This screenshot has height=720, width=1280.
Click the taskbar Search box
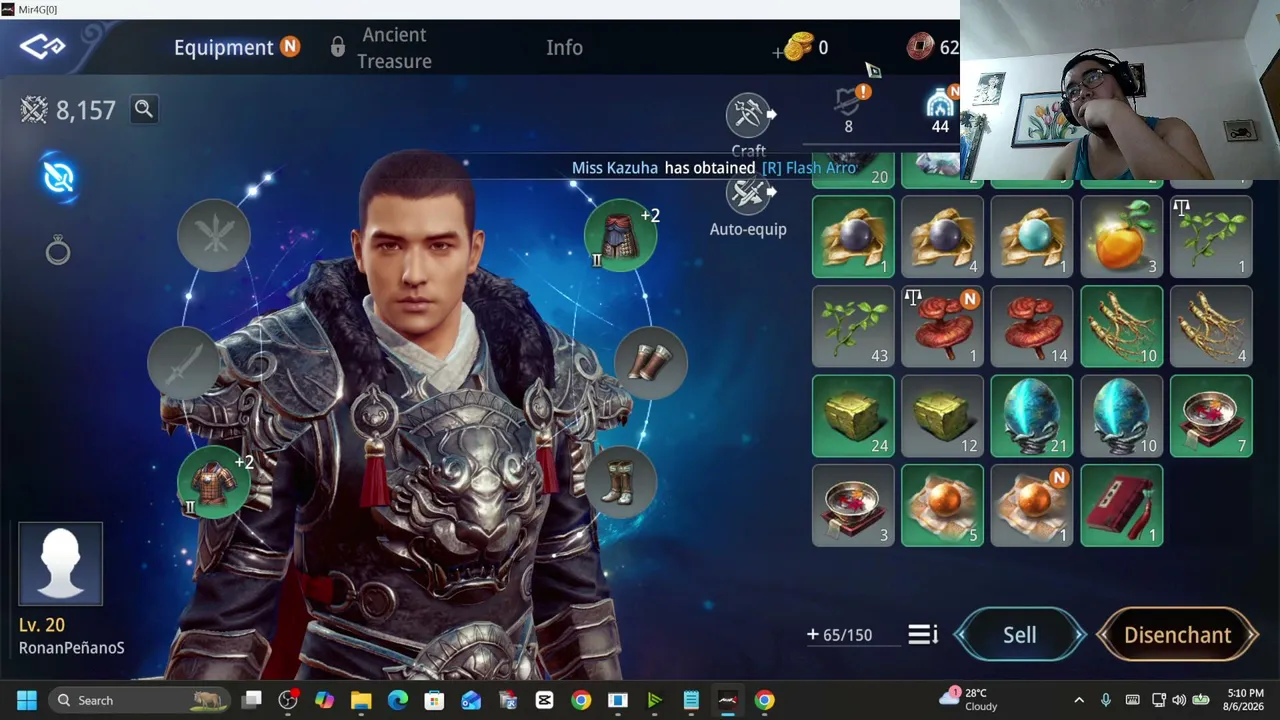[x=139, y=700]
